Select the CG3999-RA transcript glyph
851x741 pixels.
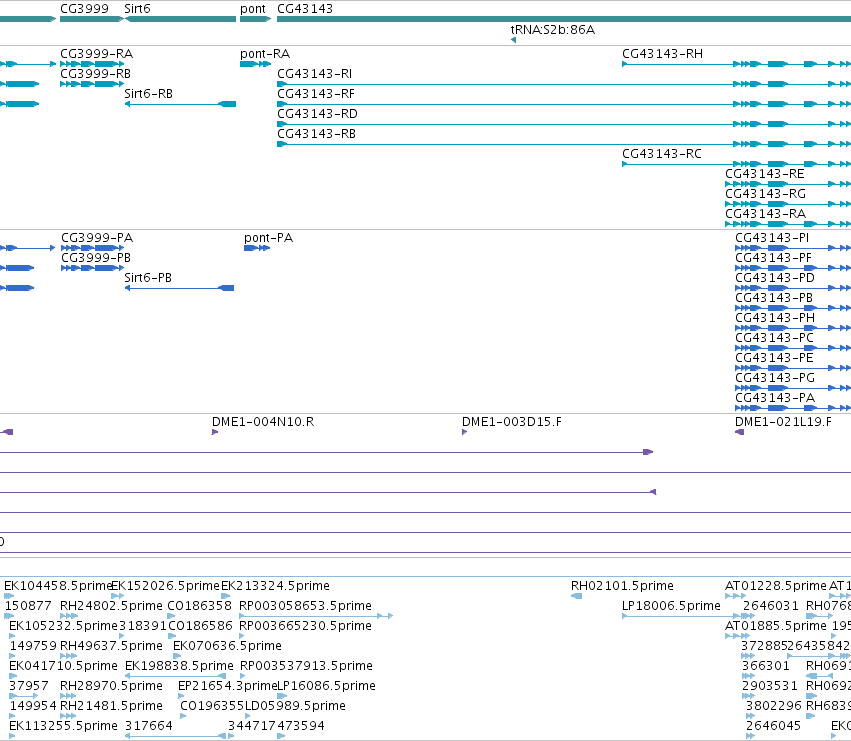(x=92, y=64)
